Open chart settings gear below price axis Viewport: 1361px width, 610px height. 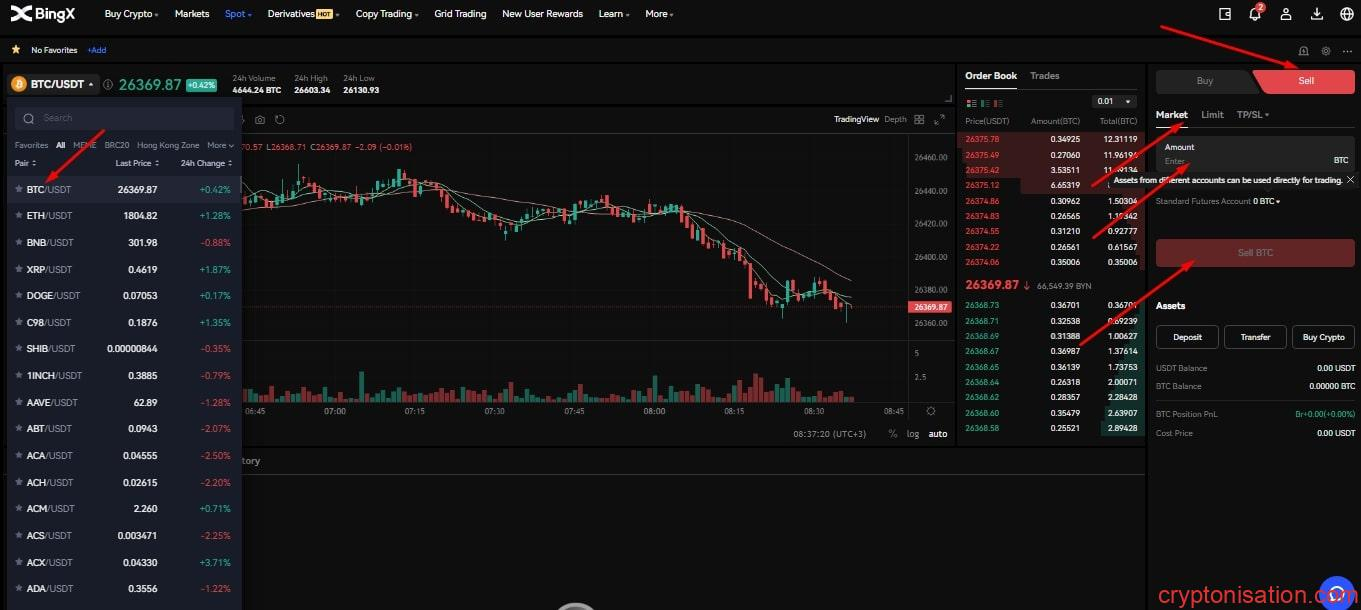(x=931, y=411)
